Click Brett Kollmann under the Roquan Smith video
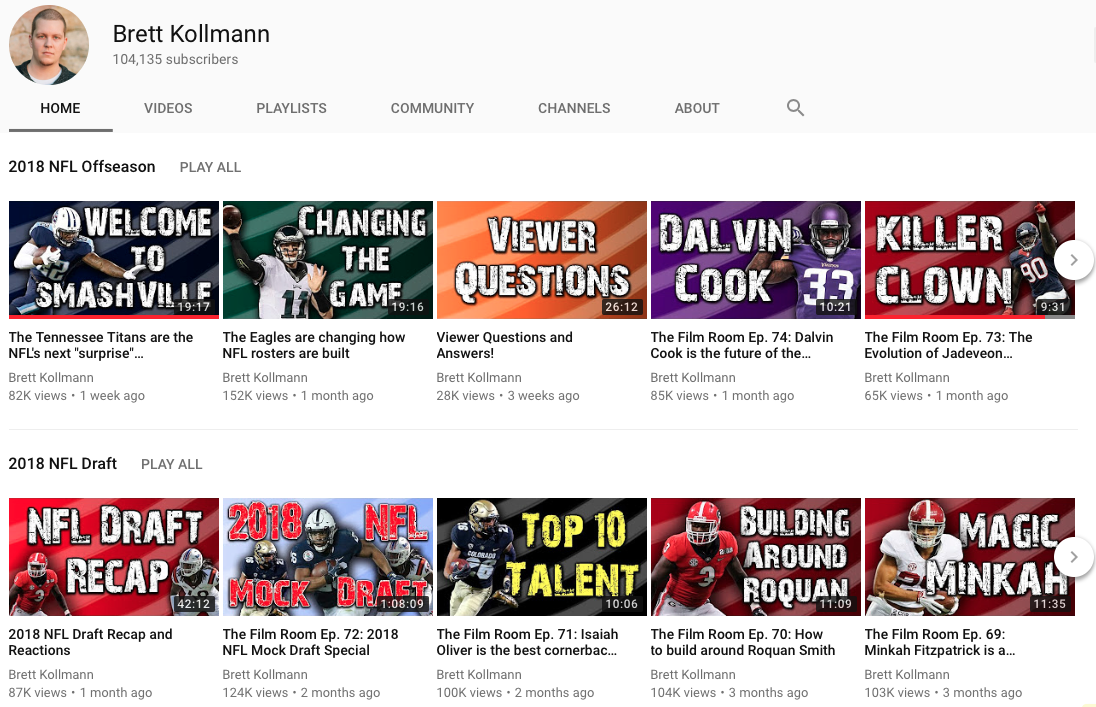Image resolution: width=1096 pixels, height=707 pixels. pyautogui.click(x=693, y=674)
